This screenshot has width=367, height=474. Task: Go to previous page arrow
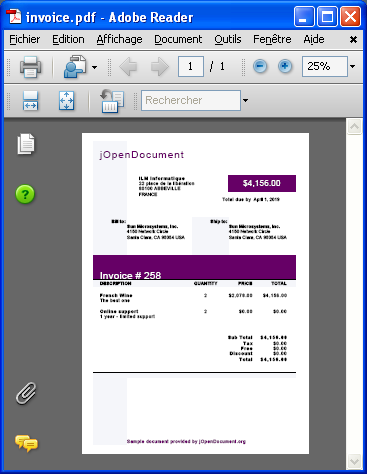[x=128, y=67]
